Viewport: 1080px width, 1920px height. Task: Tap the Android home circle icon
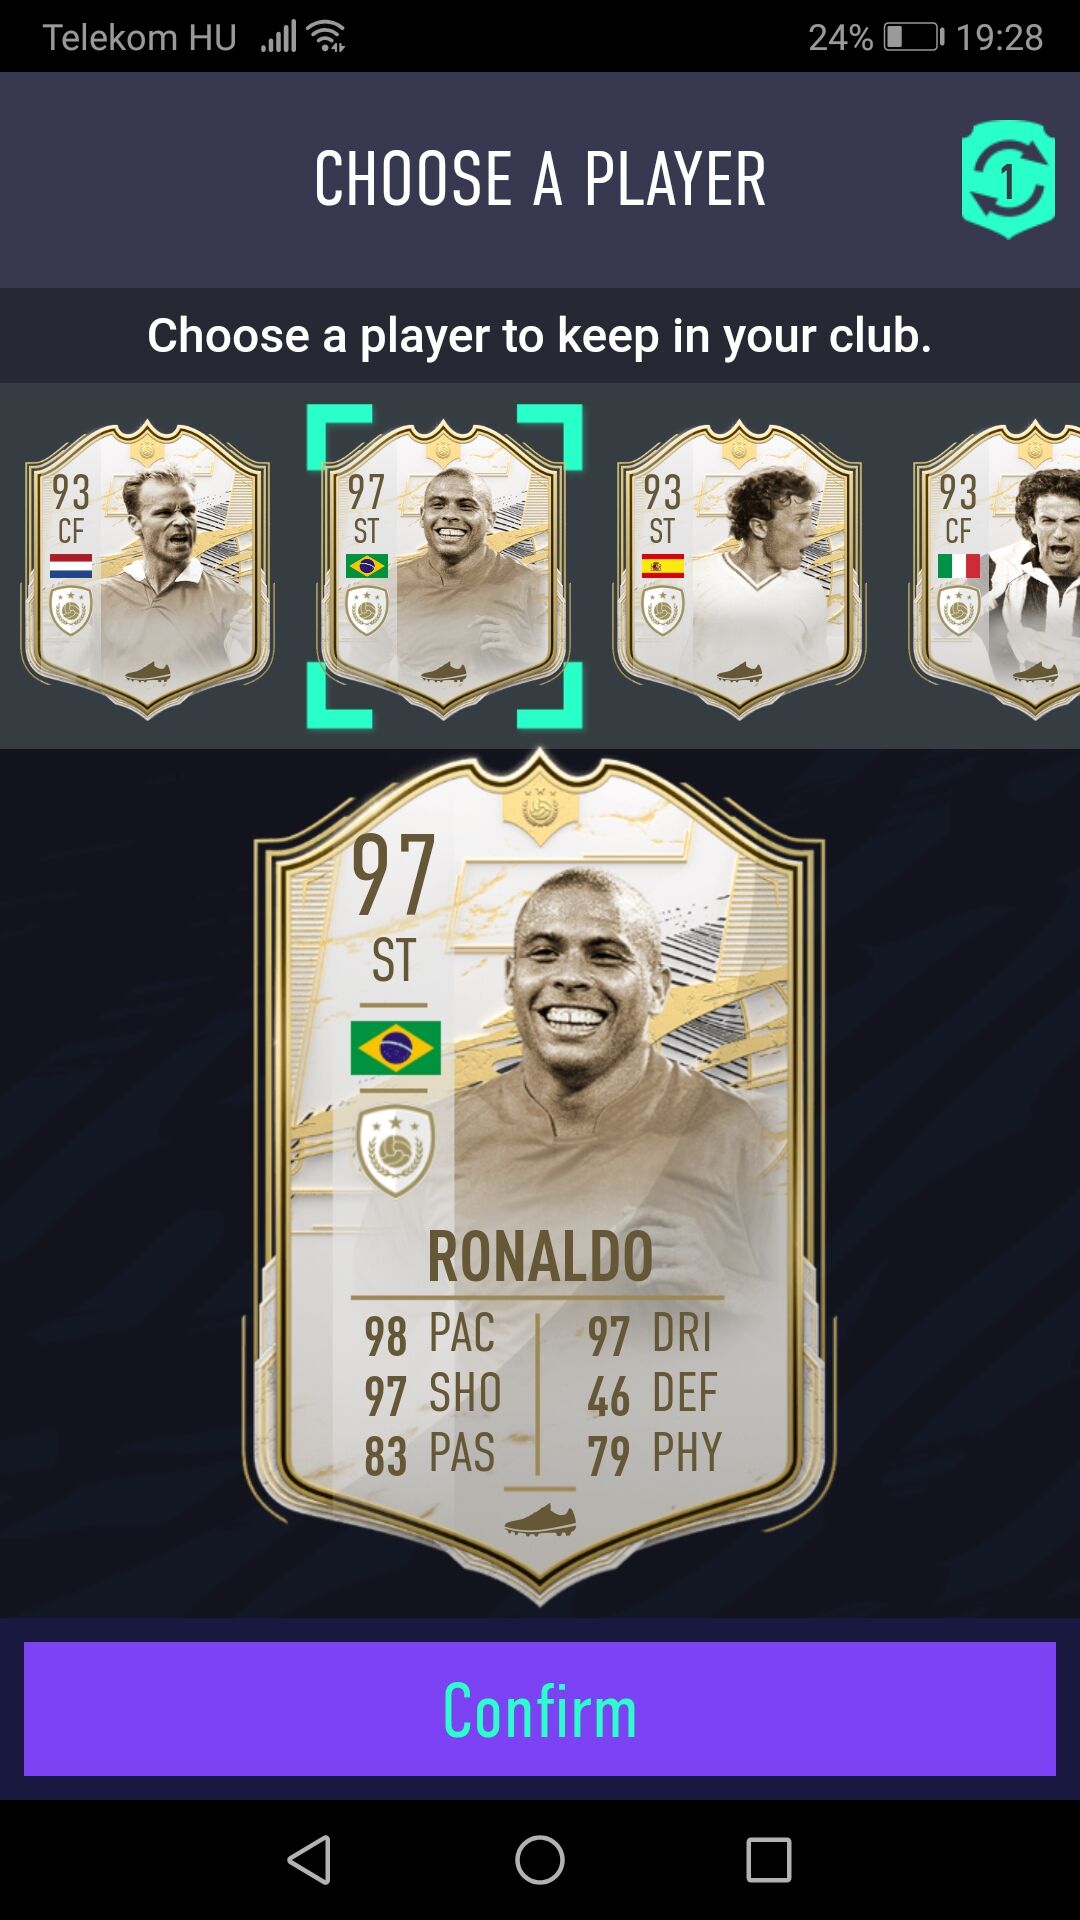tap(540, 1860)
